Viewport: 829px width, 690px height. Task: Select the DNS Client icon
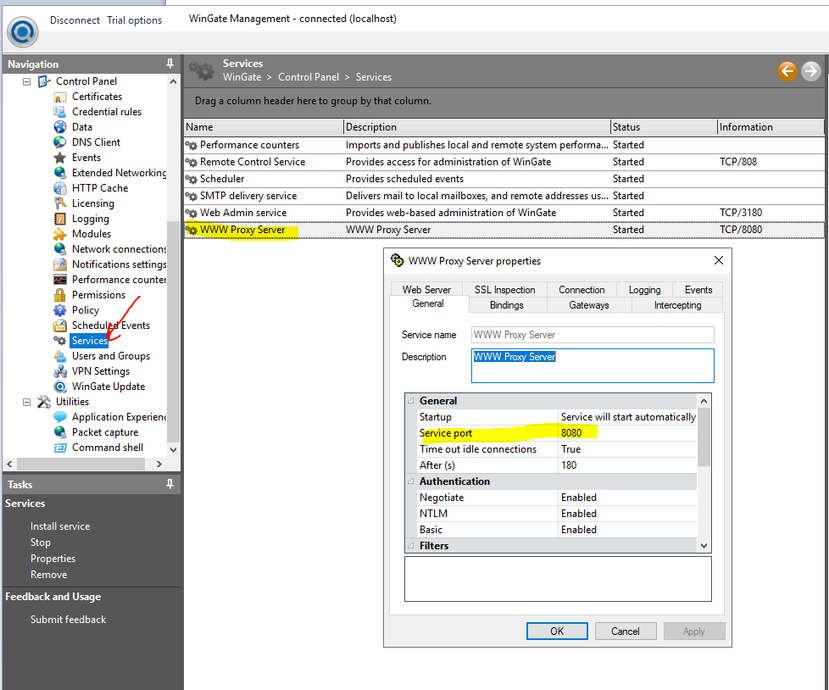[x=60, y=142]
